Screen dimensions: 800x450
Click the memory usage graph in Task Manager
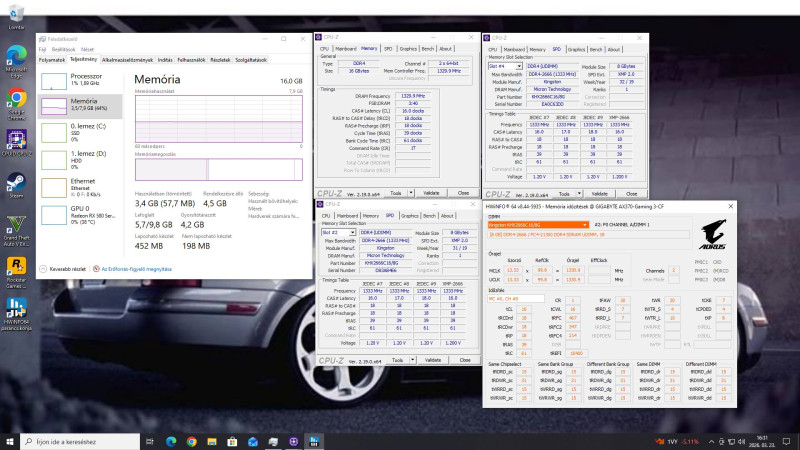coord(219,118)
